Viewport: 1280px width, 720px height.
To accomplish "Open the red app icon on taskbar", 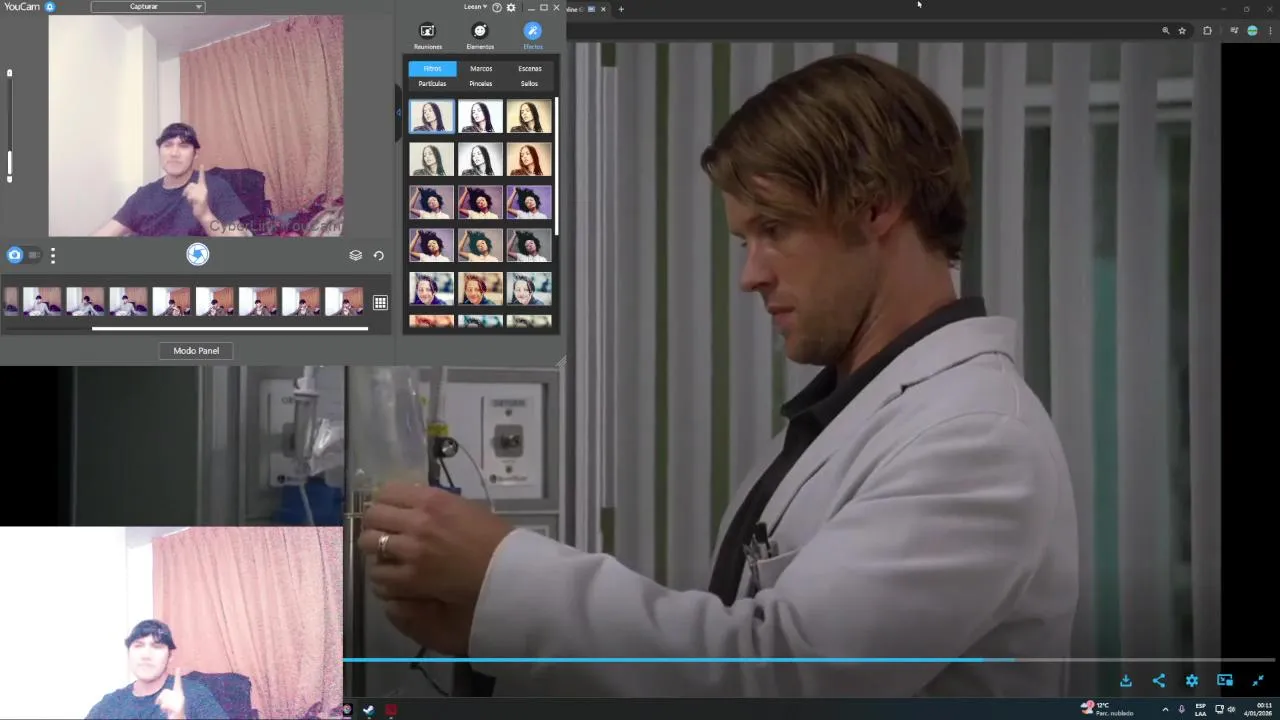I will pos(391,711).
